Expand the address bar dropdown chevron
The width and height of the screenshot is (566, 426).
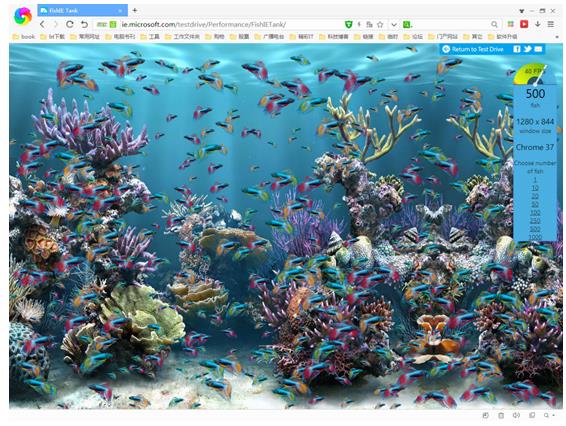click(x=394, y=25)
